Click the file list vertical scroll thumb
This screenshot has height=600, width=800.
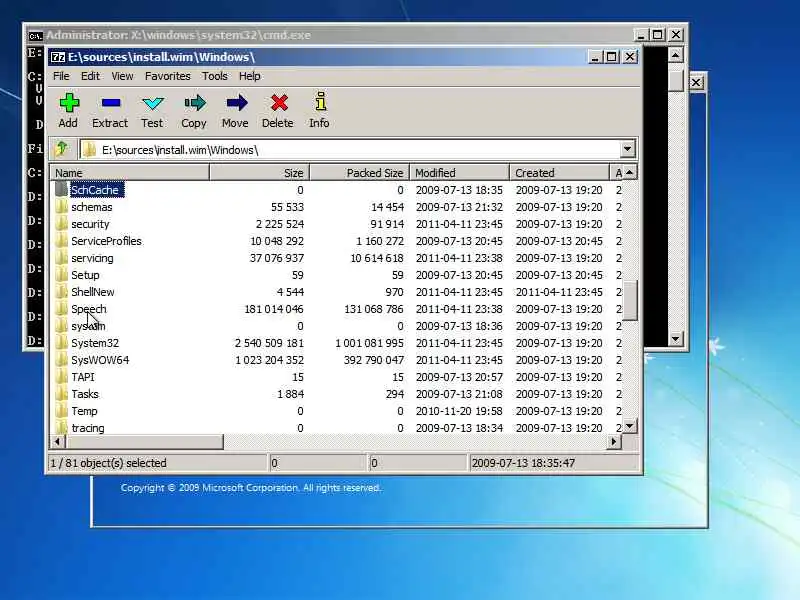coord(630,300)
